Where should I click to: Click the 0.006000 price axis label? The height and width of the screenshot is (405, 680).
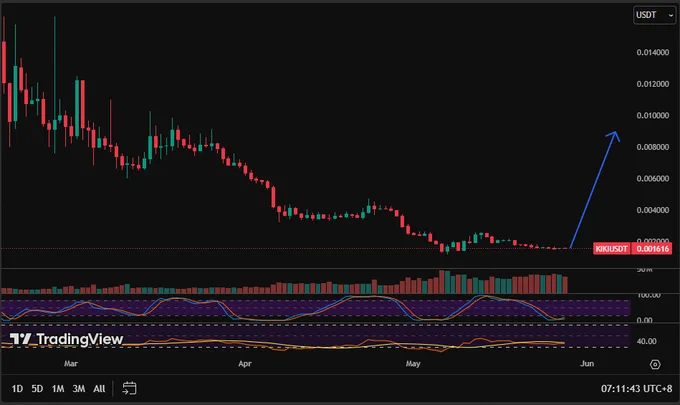[x=653, y=179]
